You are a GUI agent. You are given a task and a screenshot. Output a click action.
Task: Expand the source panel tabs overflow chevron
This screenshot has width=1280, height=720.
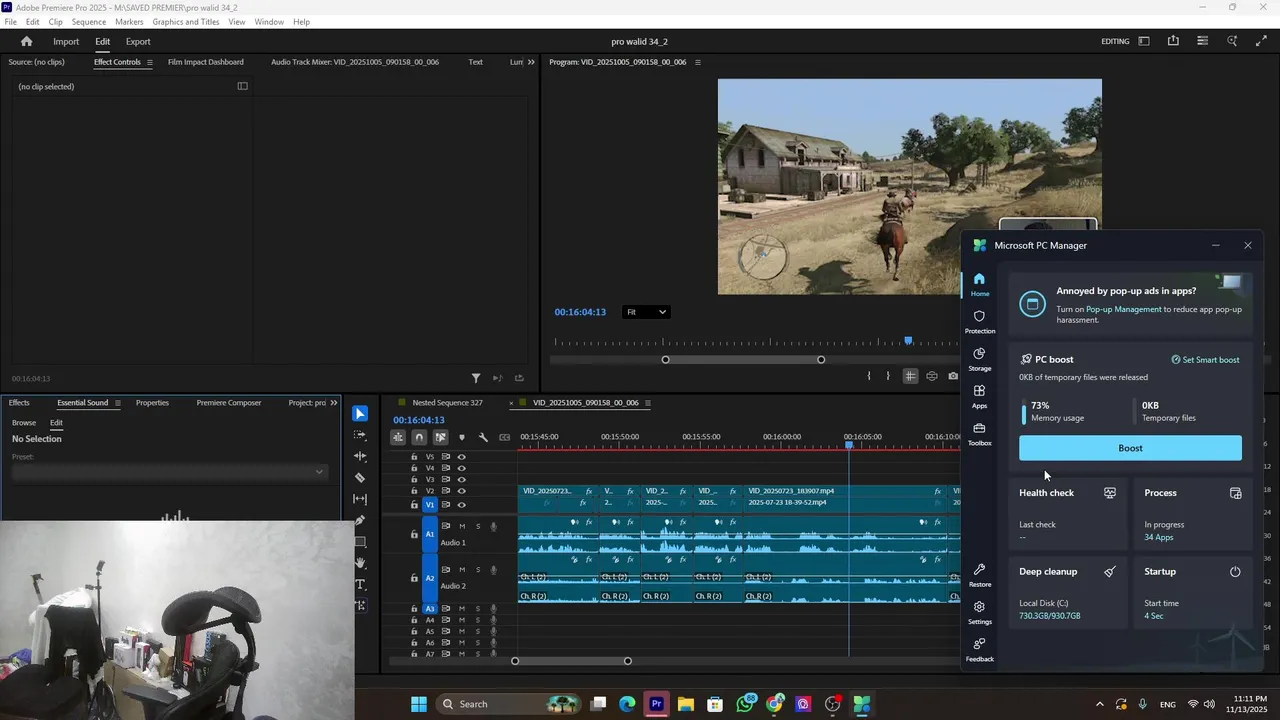click(x=531, y=62)
